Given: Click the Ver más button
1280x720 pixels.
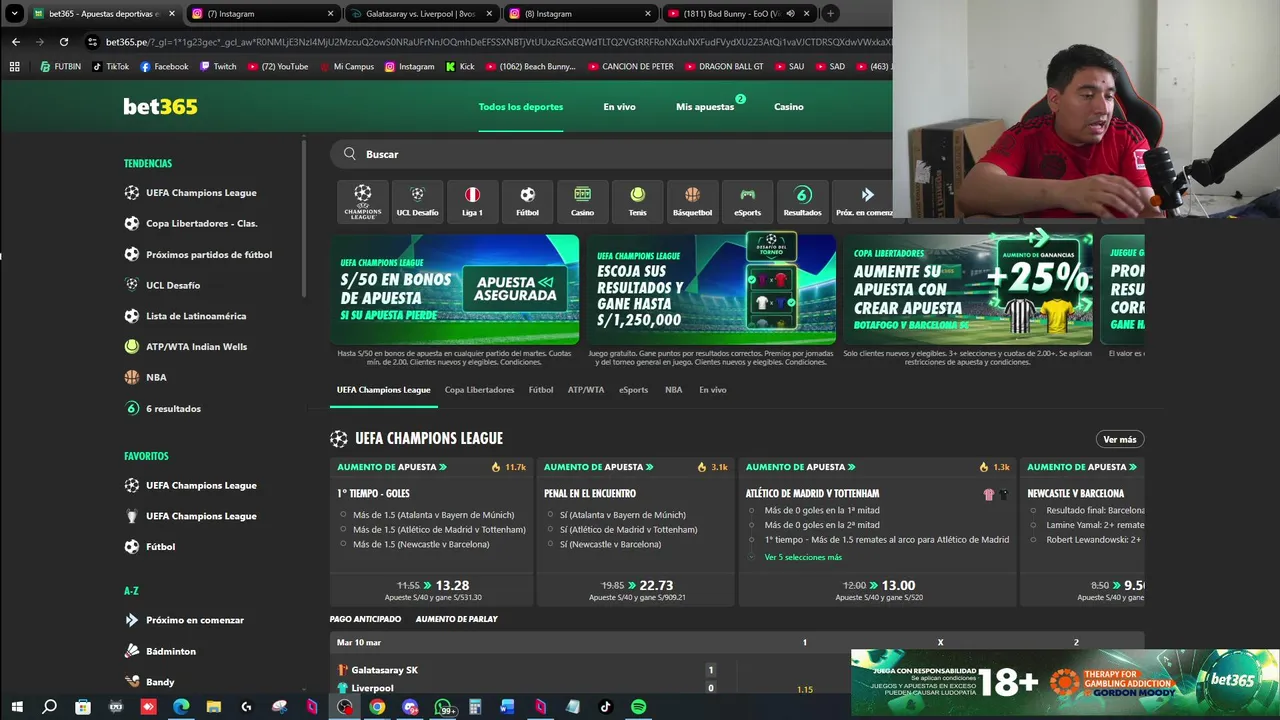Looking at the screenshot, I should click(x=1120, y=439).
